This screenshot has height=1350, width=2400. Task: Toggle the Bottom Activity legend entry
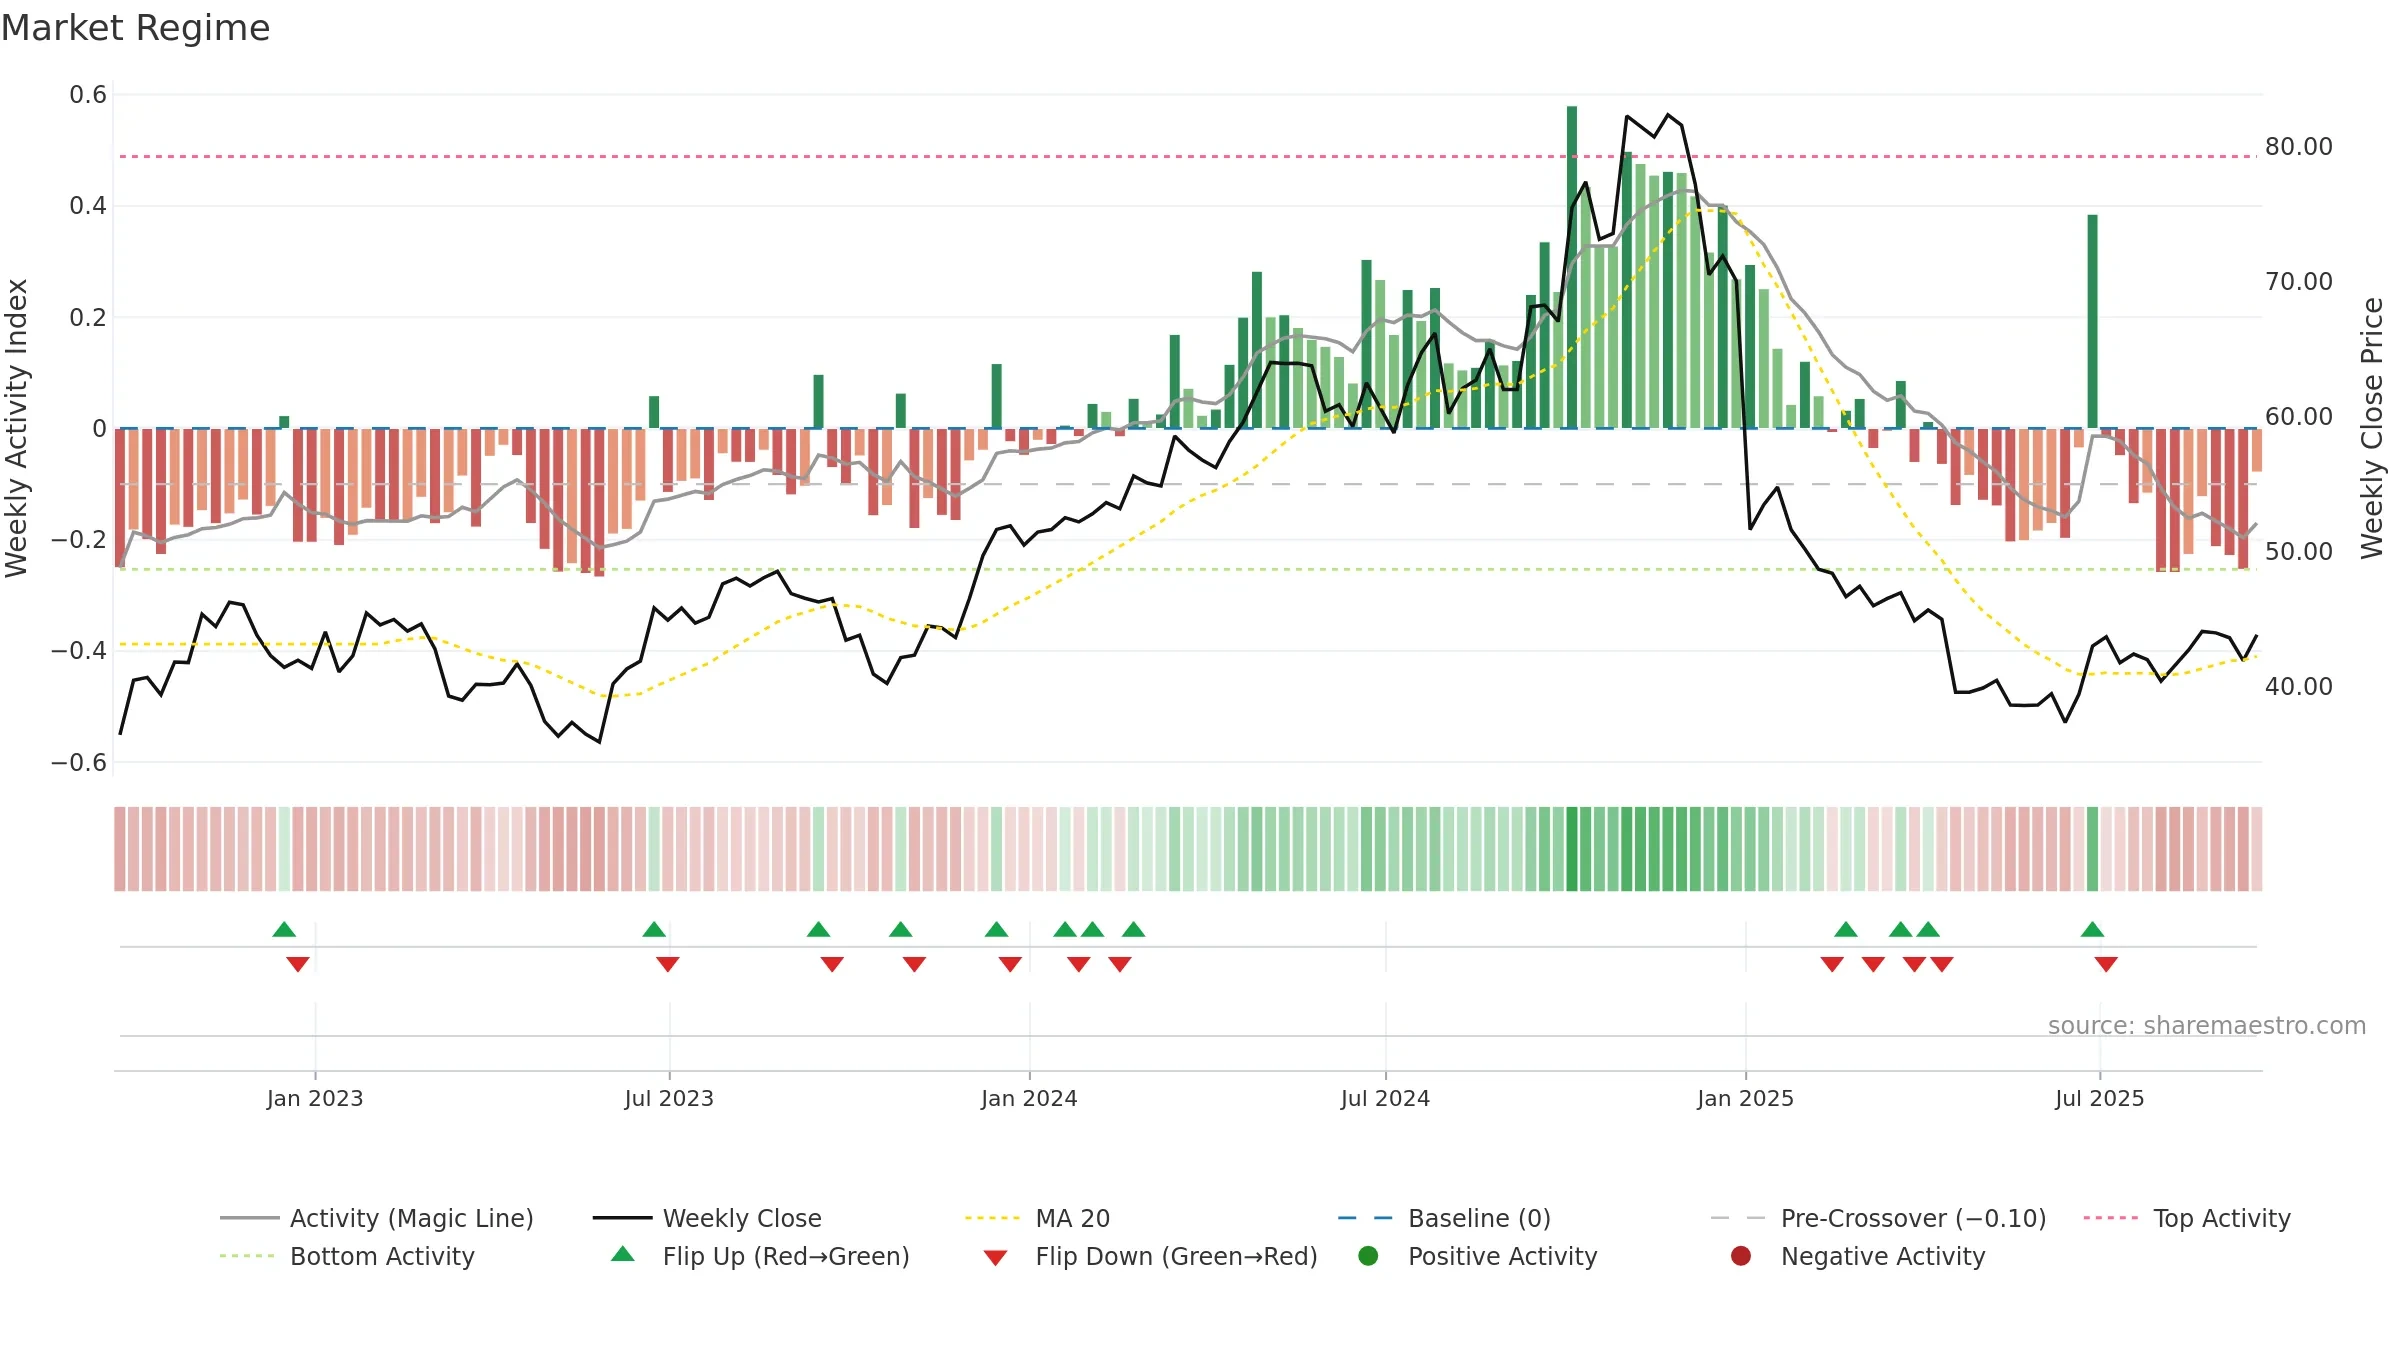[347, 1256]
